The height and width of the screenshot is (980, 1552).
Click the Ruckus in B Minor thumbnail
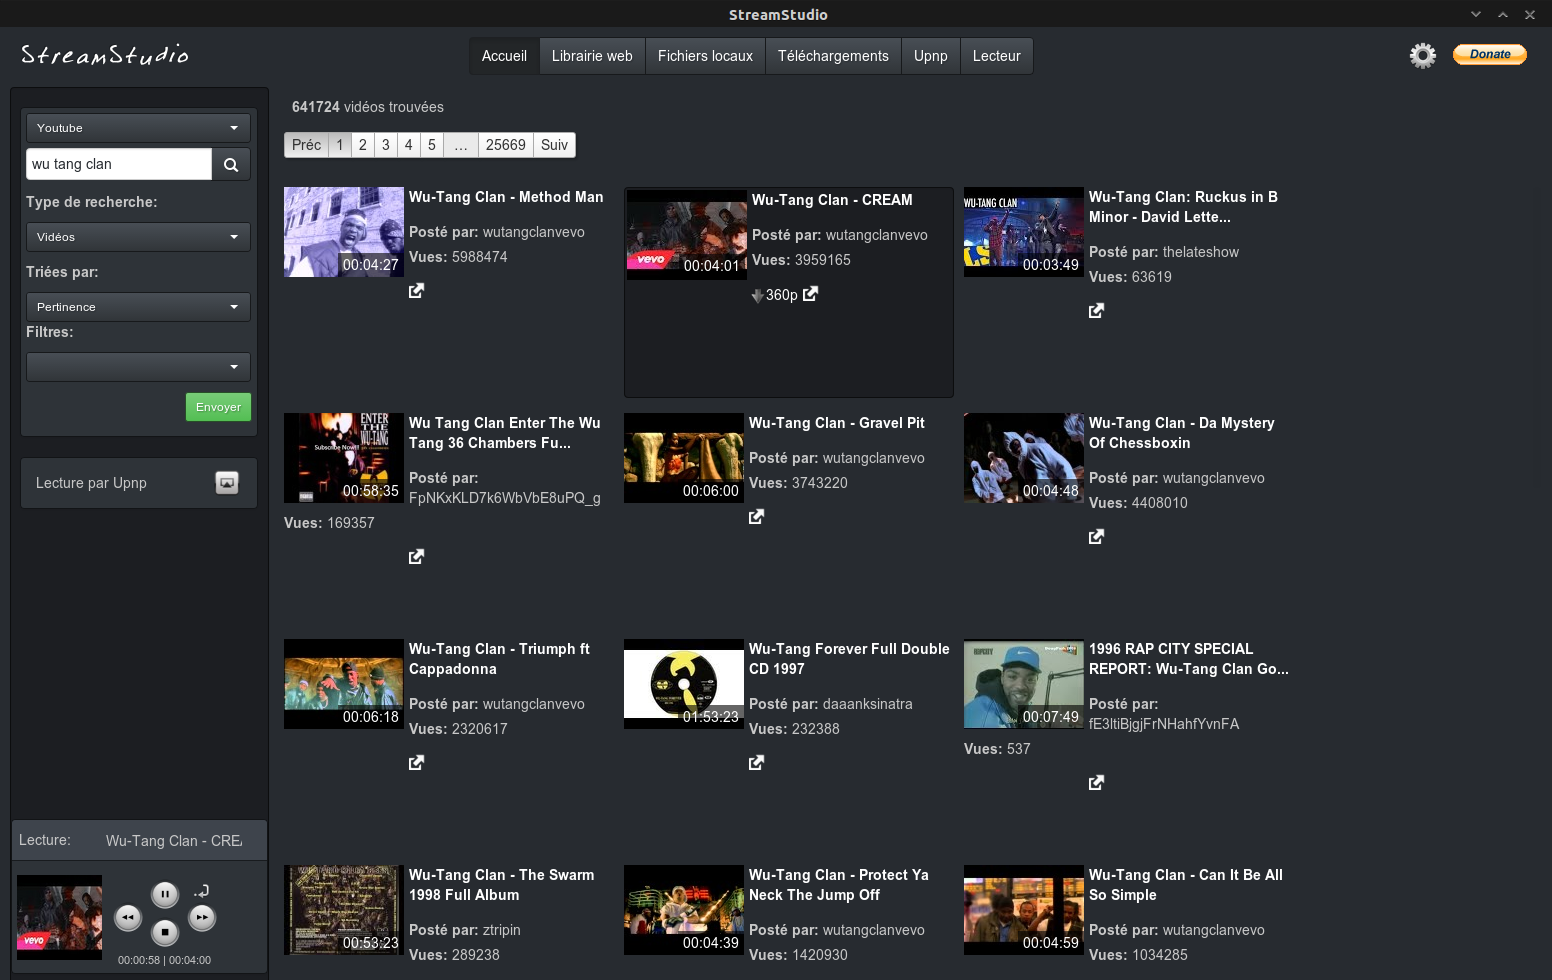click(x=1023, y=232)
